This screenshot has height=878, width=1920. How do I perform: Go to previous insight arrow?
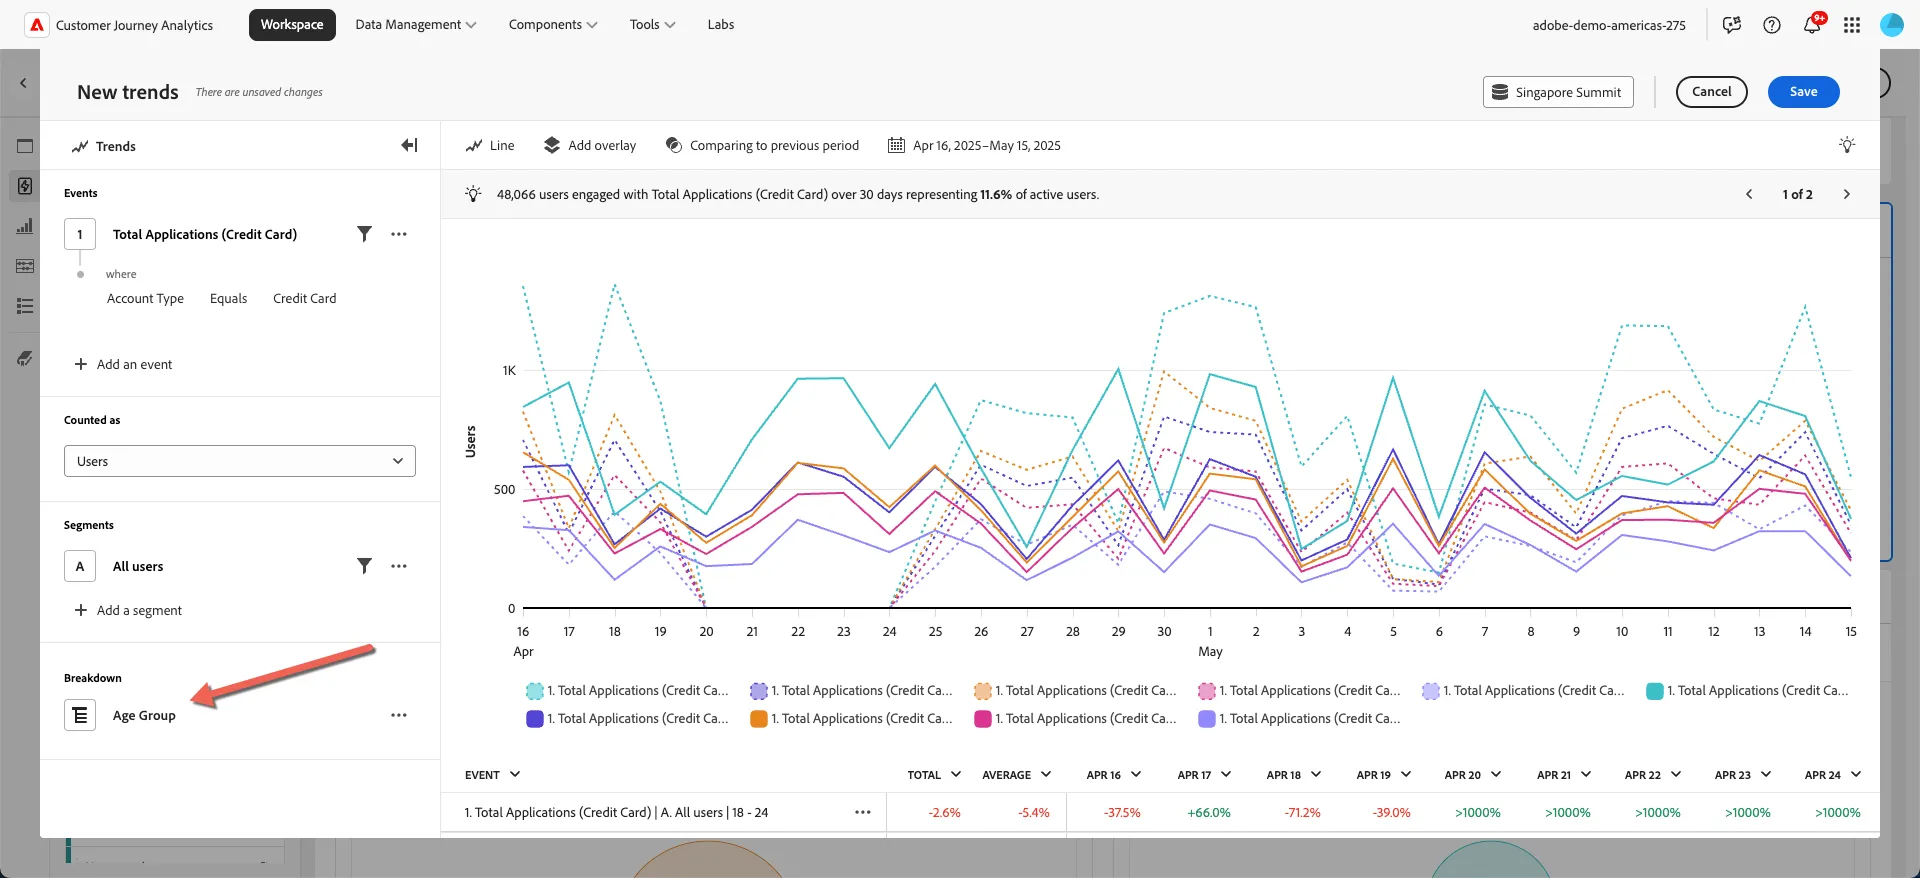click(x=1749, y=194)
